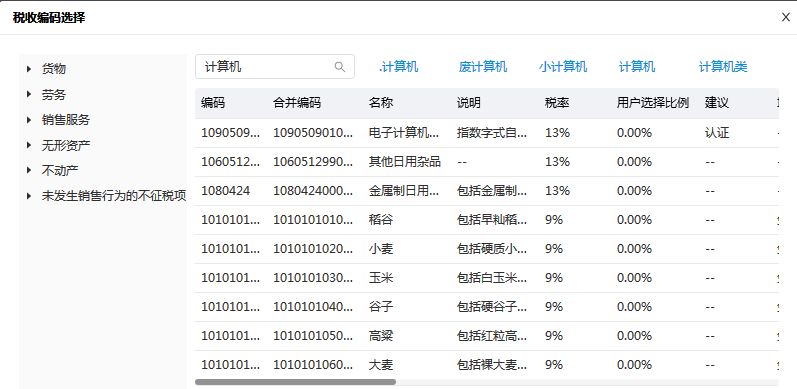Expand the 销售服务 tree node arrow

point(29,120)
